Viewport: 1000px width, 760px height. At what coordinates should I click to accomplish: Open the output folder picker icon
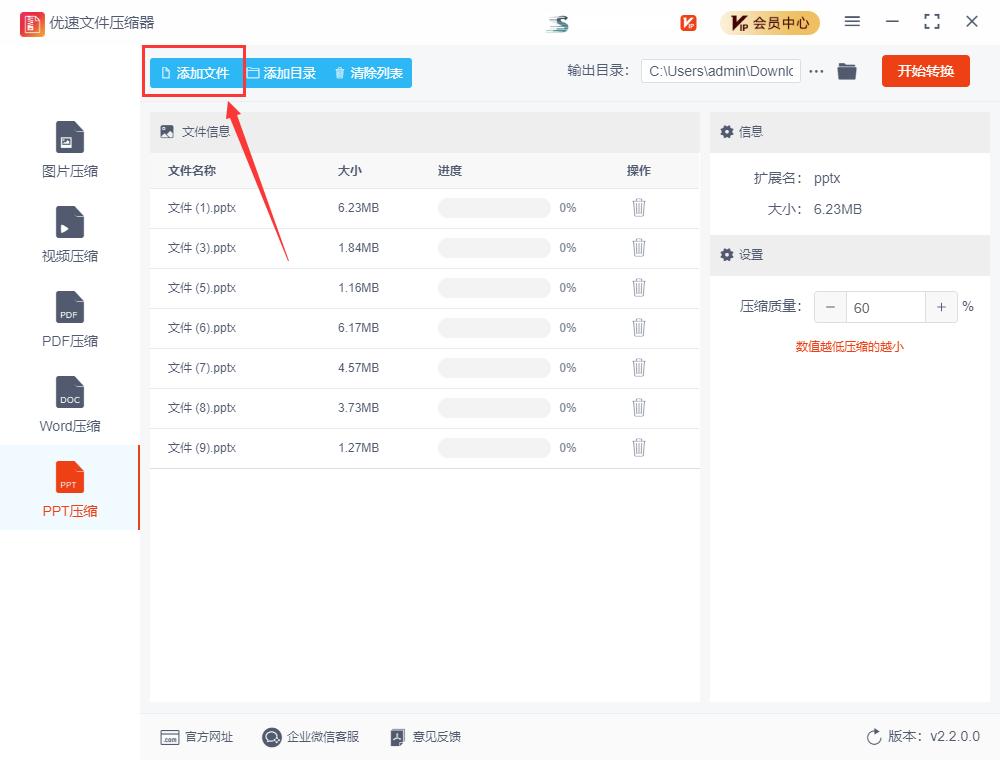coord(847,71)
